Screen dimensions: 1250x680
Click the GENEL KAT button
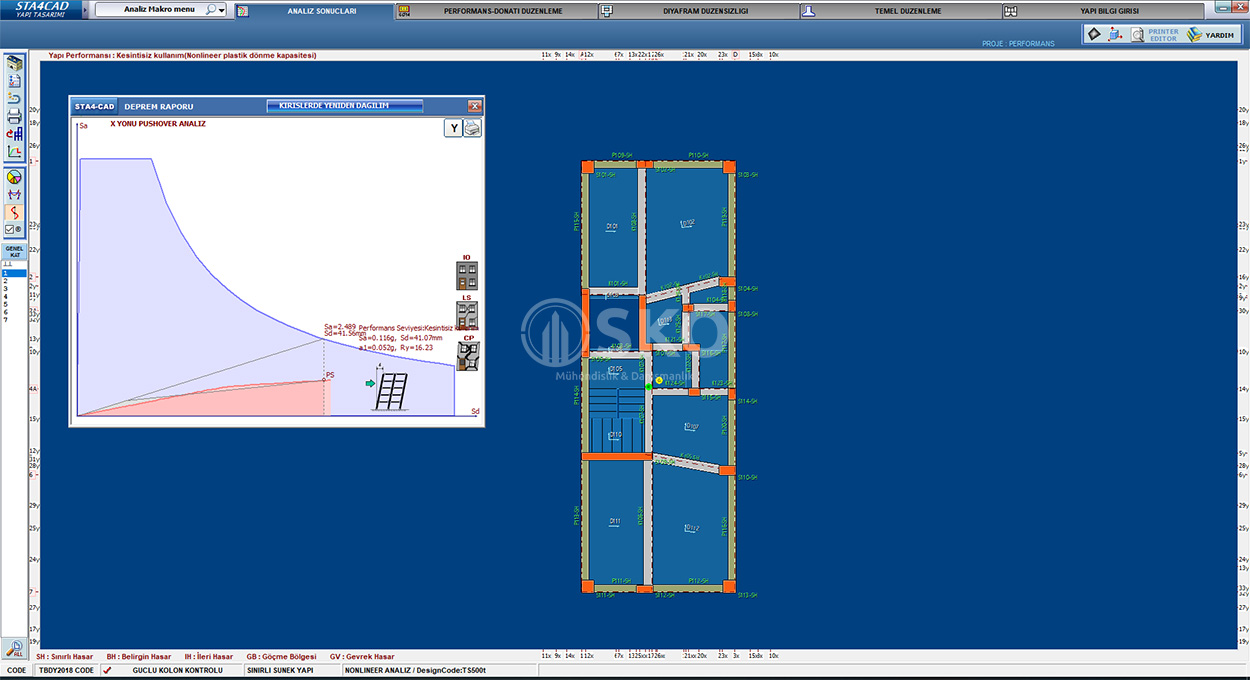coord(14,251)
